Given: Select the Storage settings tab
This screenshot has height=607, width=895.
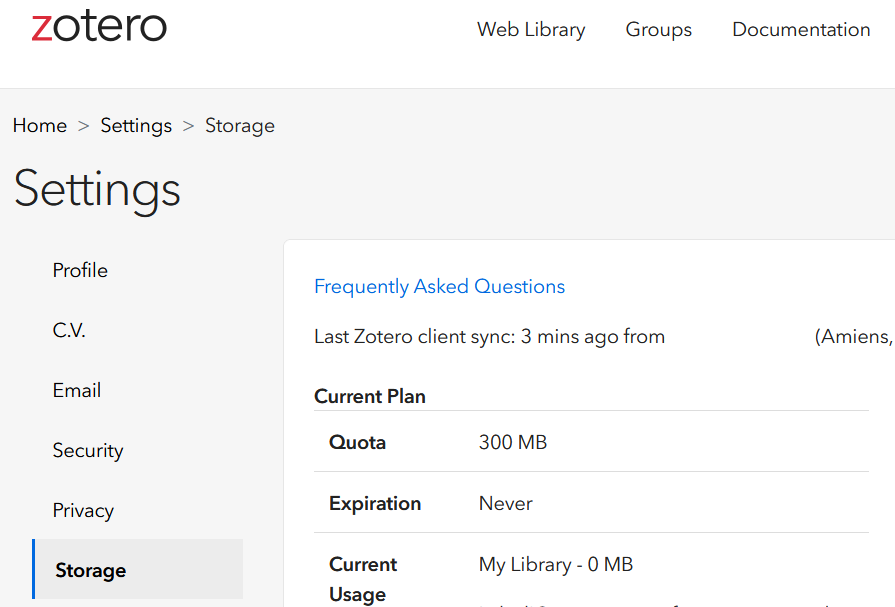Looking at the screenshot, I should [138, 569].
